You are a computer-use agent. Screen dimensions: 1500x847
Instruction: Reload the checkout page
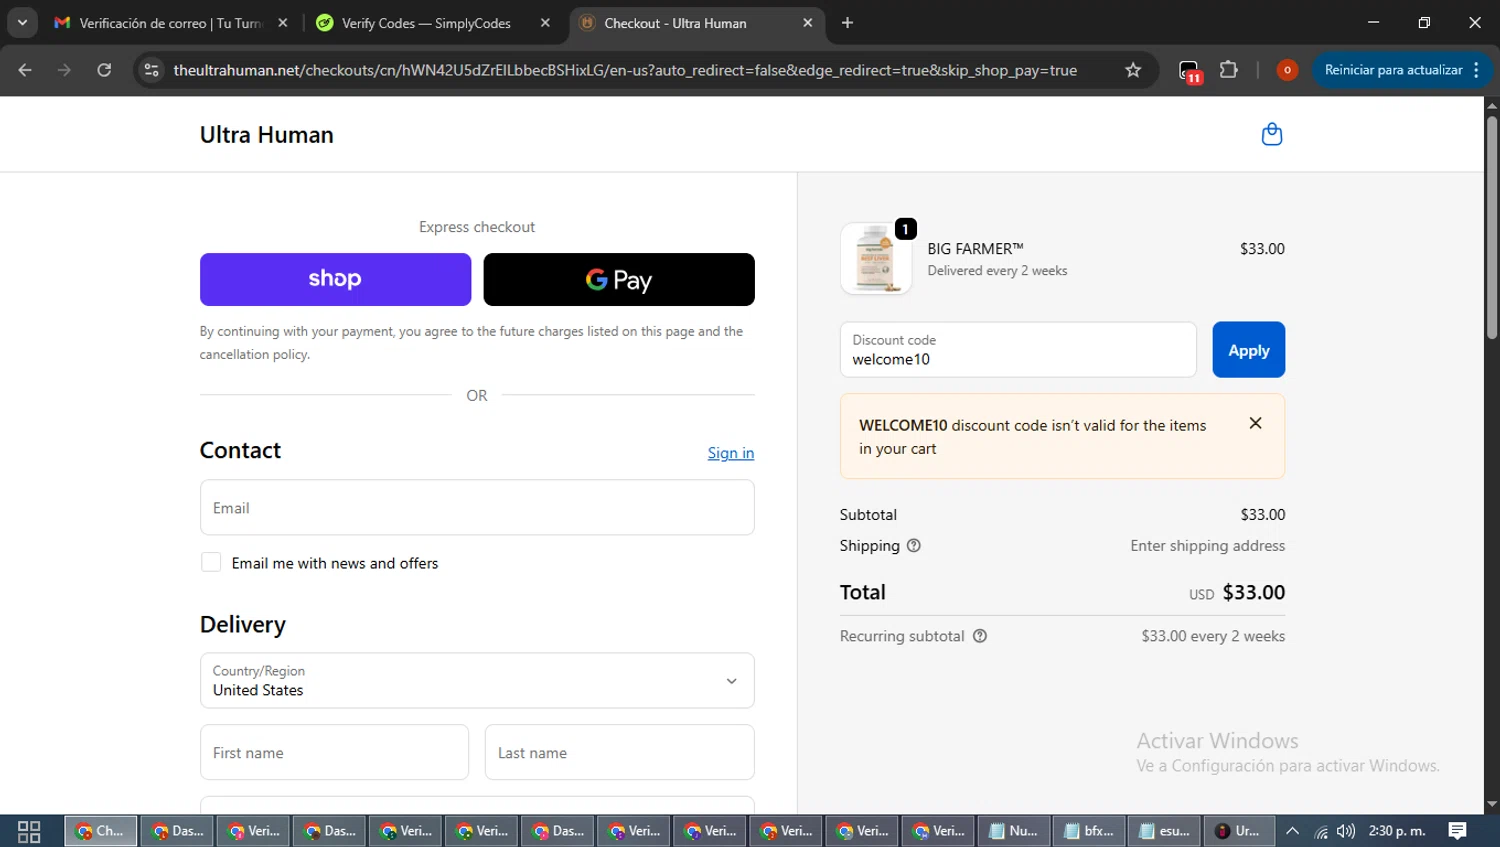point(104,70)
